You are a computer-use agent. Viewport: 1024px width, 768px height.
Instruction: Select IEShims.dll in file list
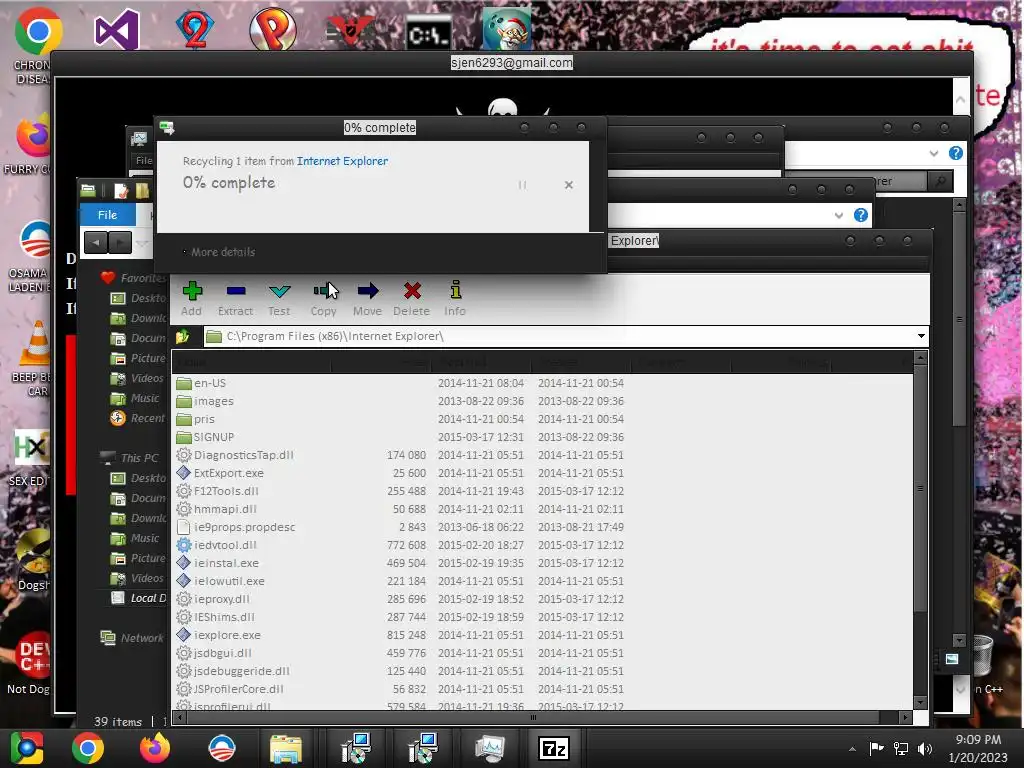coord(224,616)
